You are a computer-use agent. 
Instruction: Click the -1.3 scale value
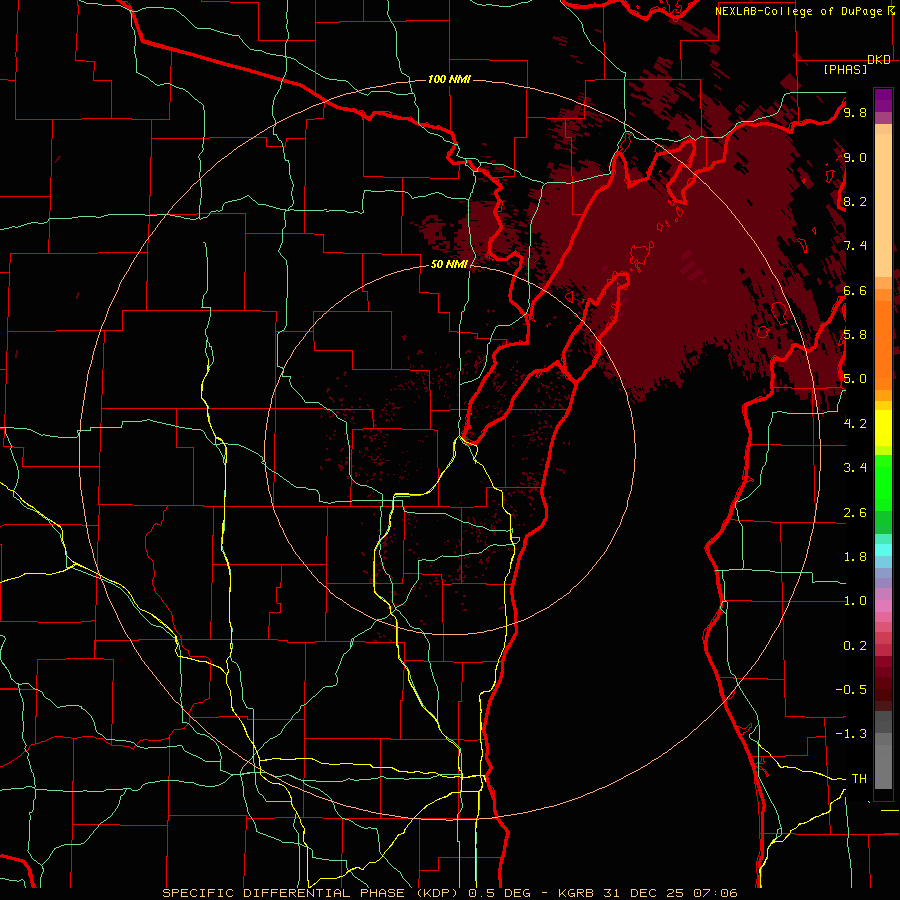pyautogui.click(x=851, y=734)
